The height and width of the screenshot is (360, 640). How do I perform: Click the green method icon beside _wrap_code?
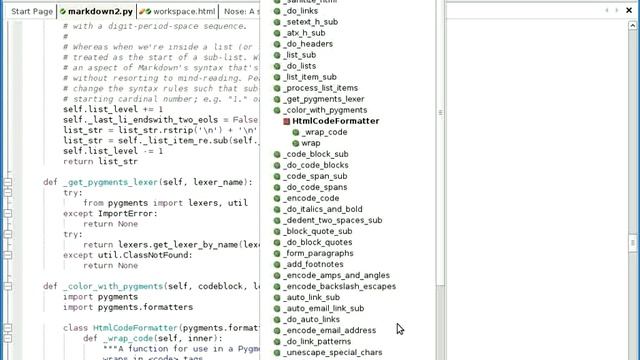pyautogui.click(x=296, y=132)
